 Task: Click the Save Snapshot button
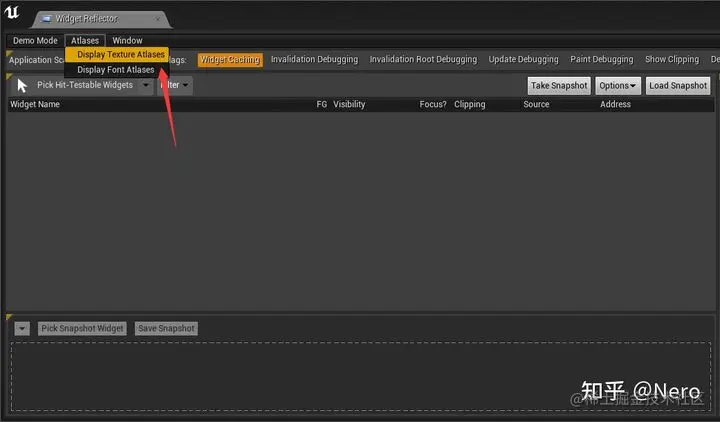point(166,328)
